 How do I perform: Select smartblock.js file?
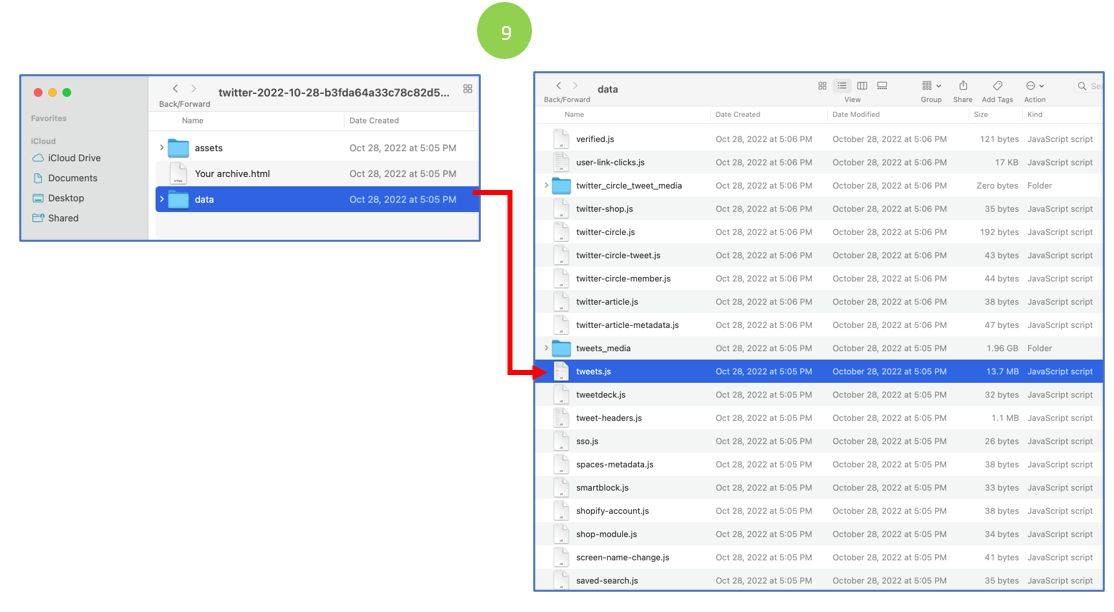(x=819, y=488)
